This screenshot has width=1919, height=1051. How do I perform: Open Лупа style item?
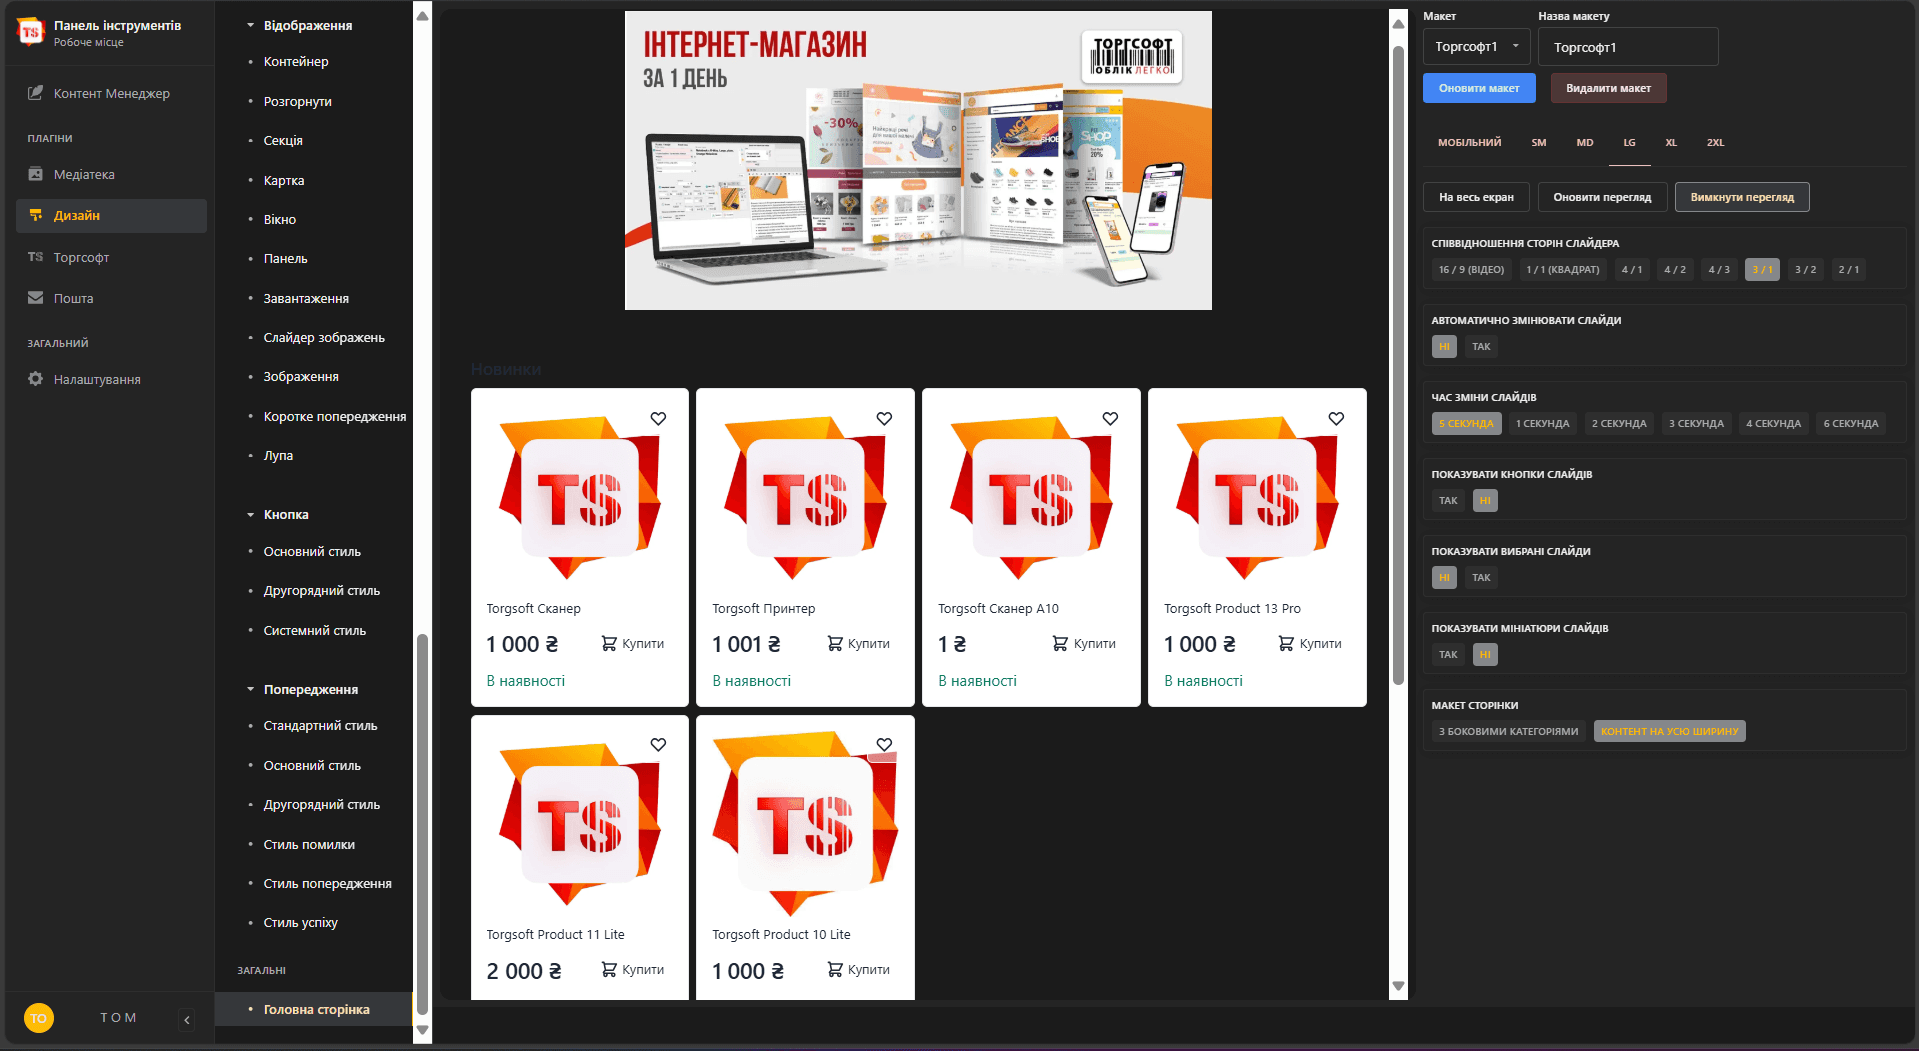278,456
